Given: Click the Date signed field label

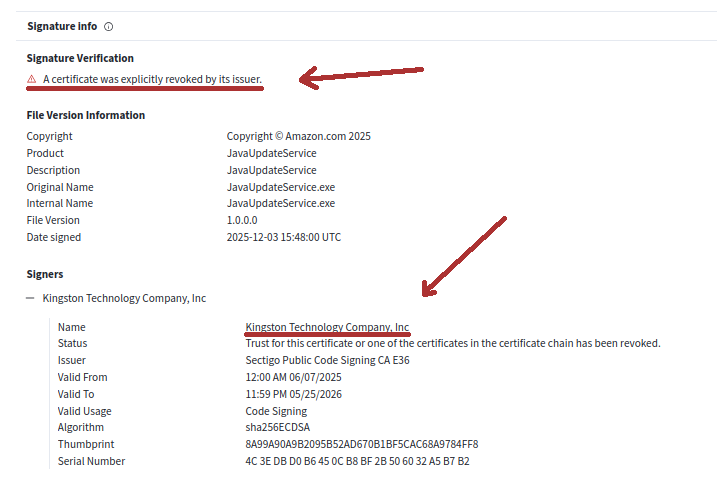Looking at the screenshot, I should click(x=54, y=237).
